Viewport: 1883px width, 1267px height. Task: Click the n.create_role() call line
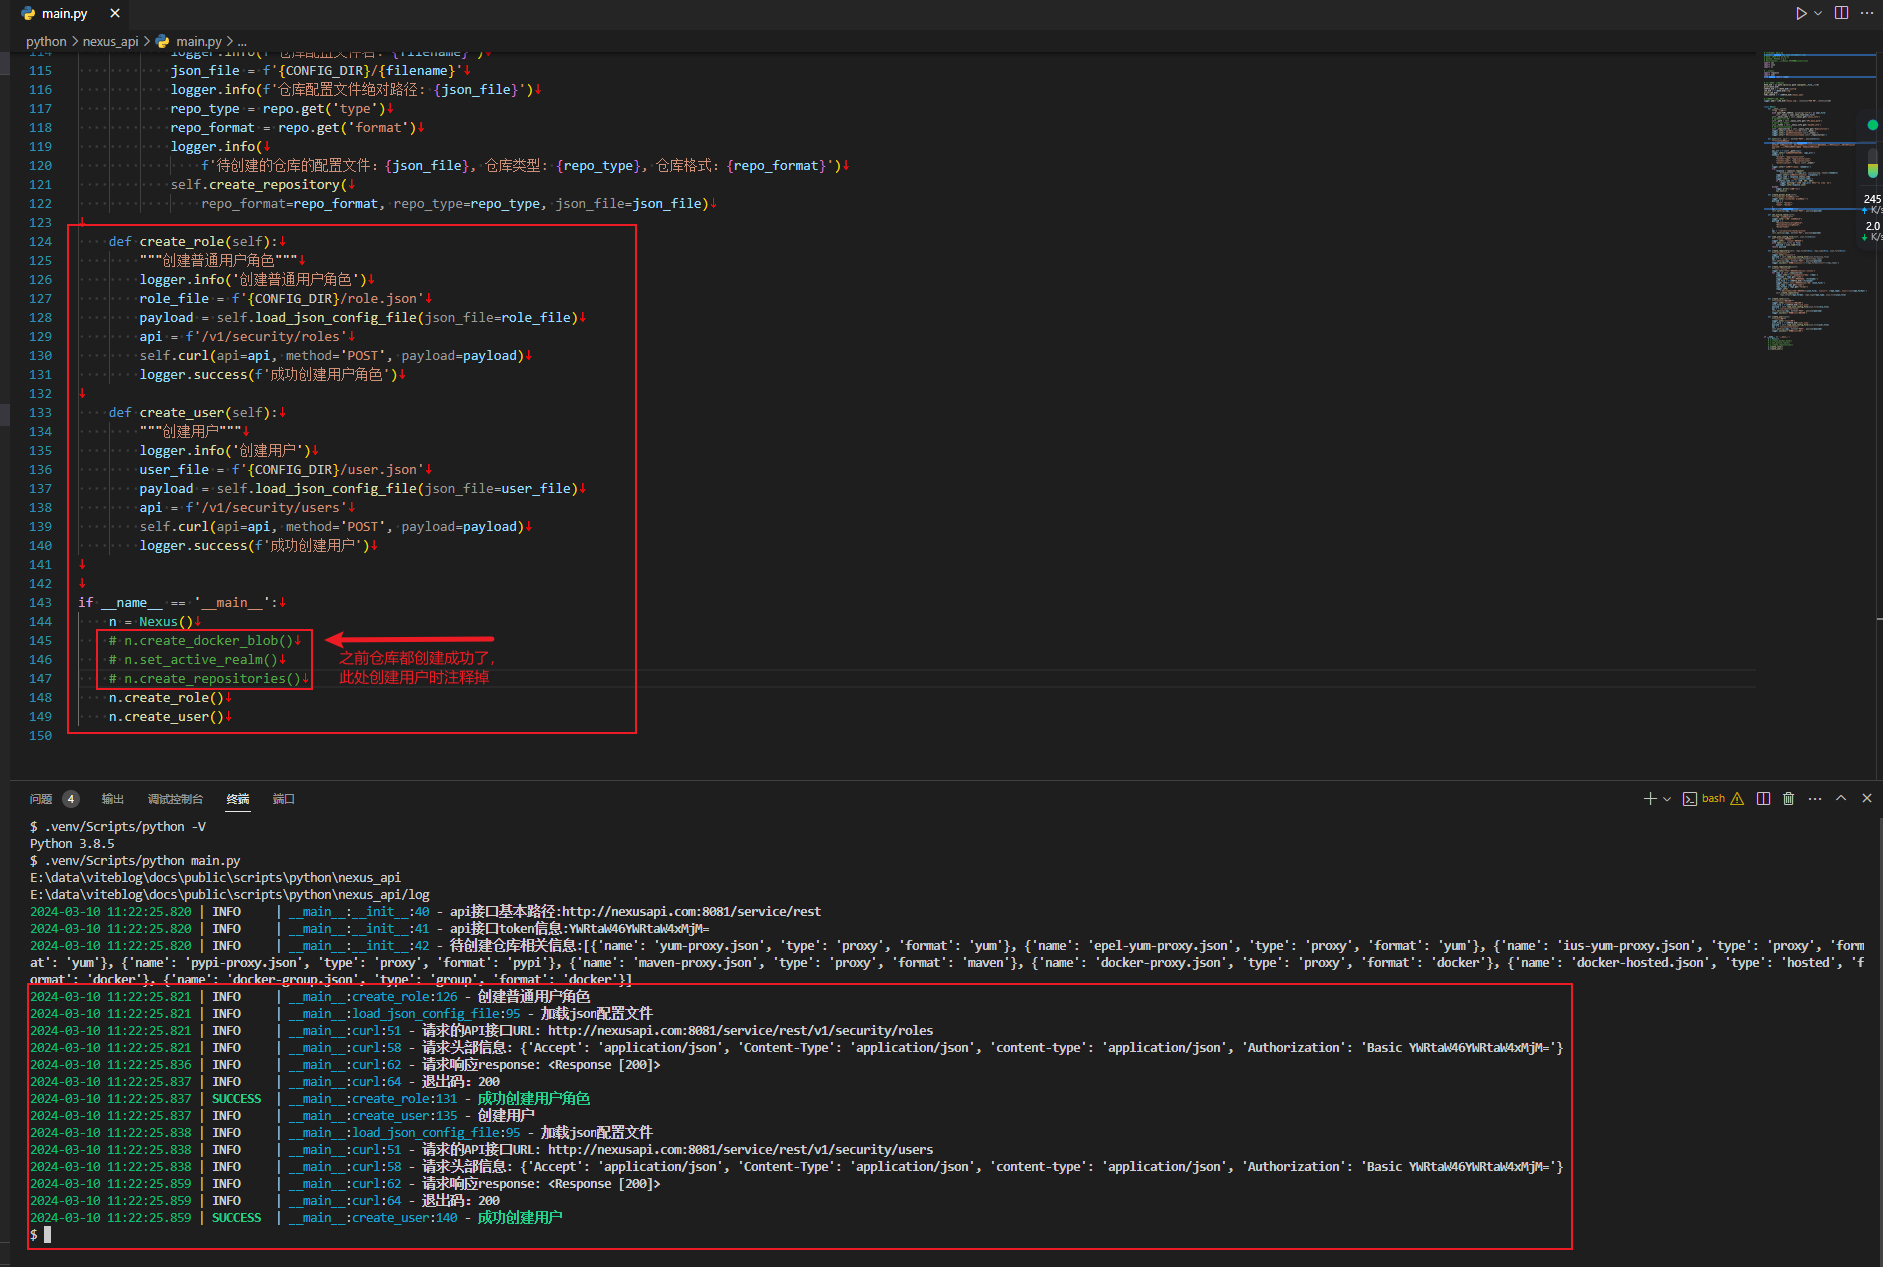click(x=166, y=697)
